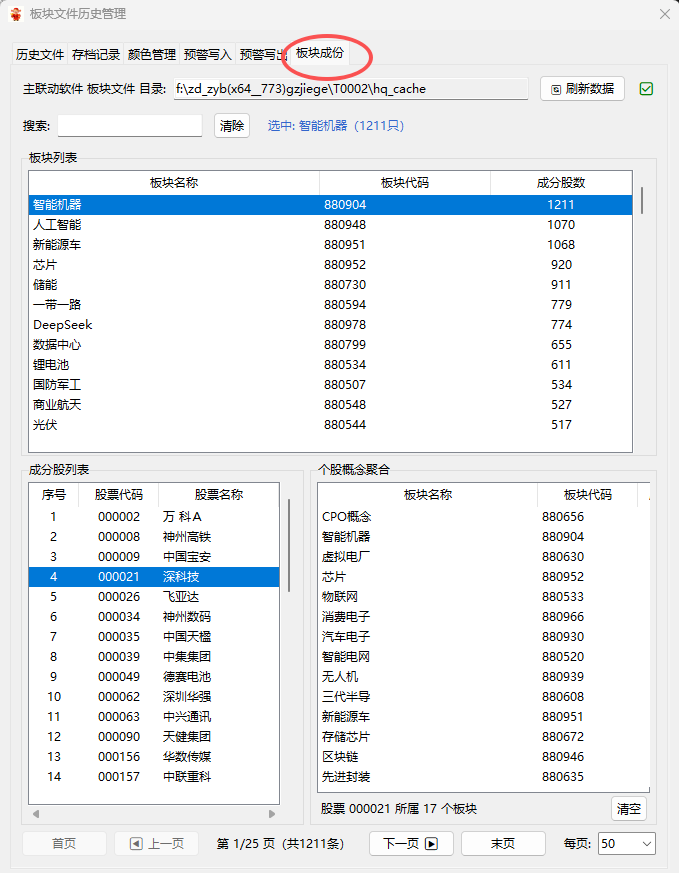This screenshot has height=873, width=679.
Task: Open the 颜色管理 tab
Action: point(151,55)
